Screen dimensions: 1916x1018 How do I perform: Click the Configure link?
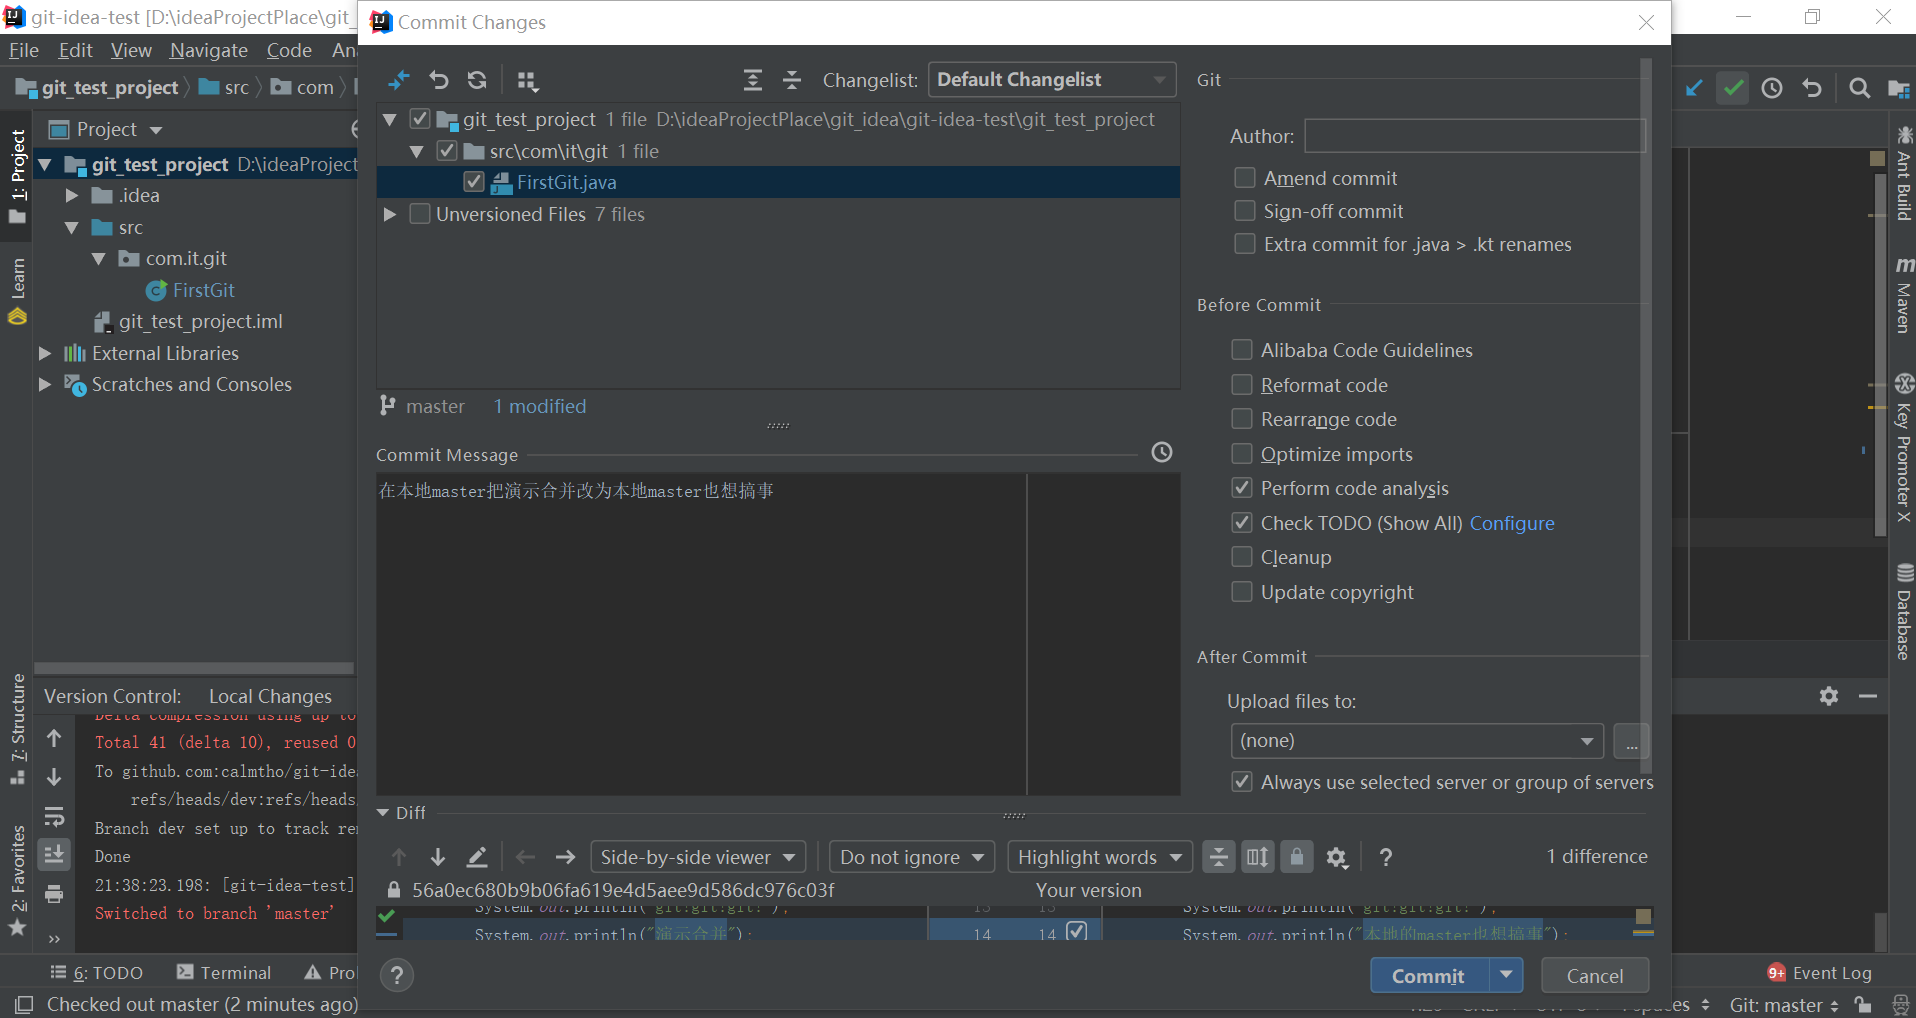pyautogui.click(x=1512, y=523)
